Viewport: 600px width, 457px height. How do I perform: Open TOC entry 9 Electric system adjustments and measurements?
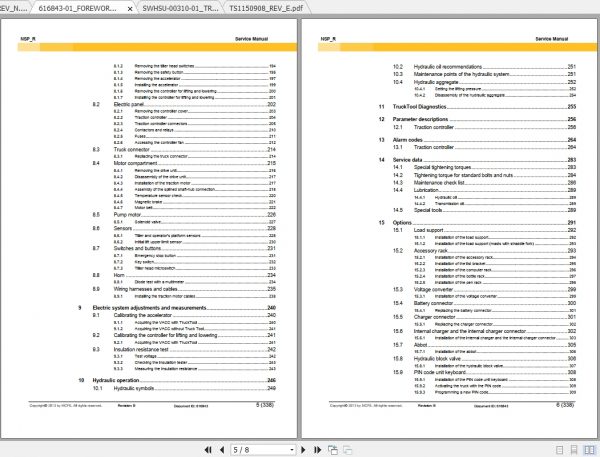click(x=177, y=308)
